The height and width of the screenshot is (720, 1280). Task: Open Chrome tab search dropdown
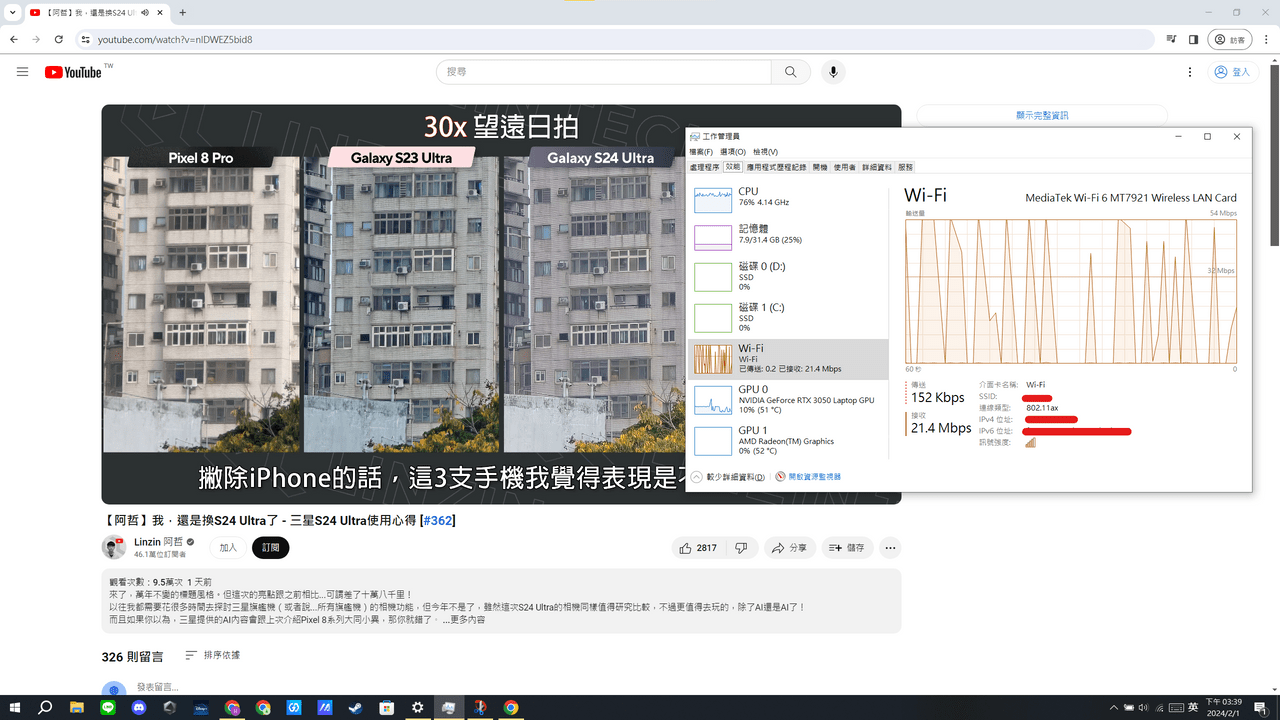(11, 12)
